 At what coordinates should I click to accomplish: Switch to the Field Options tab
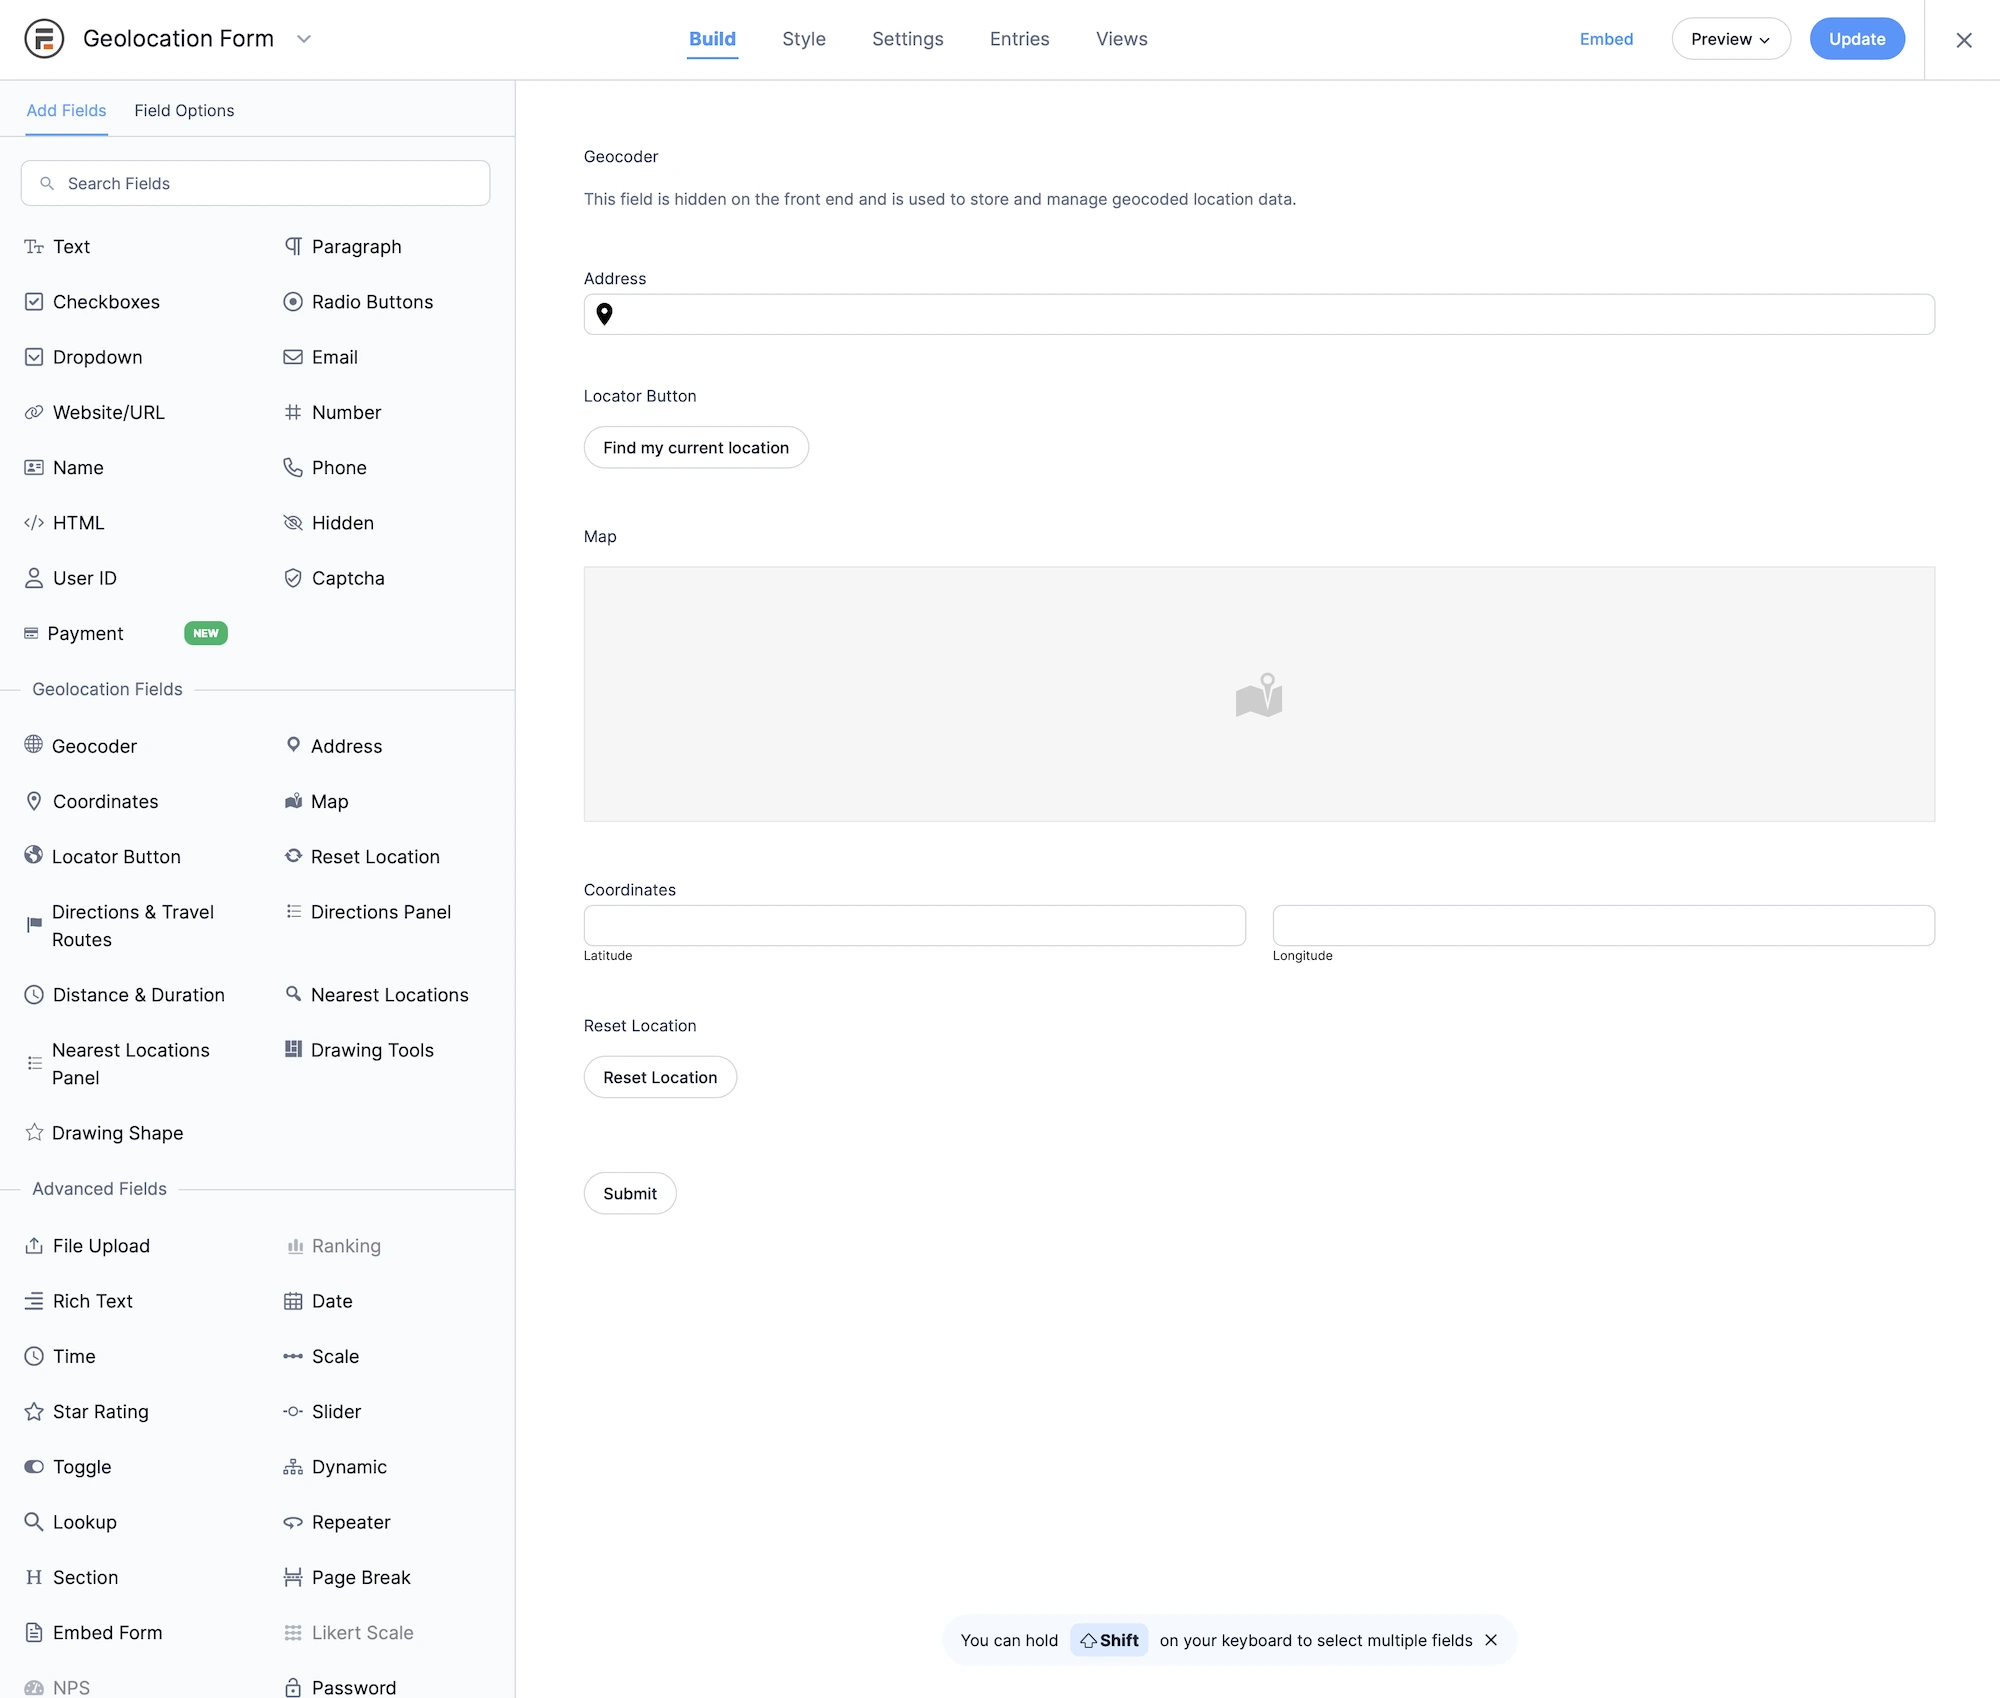click(x=184, y=110)
